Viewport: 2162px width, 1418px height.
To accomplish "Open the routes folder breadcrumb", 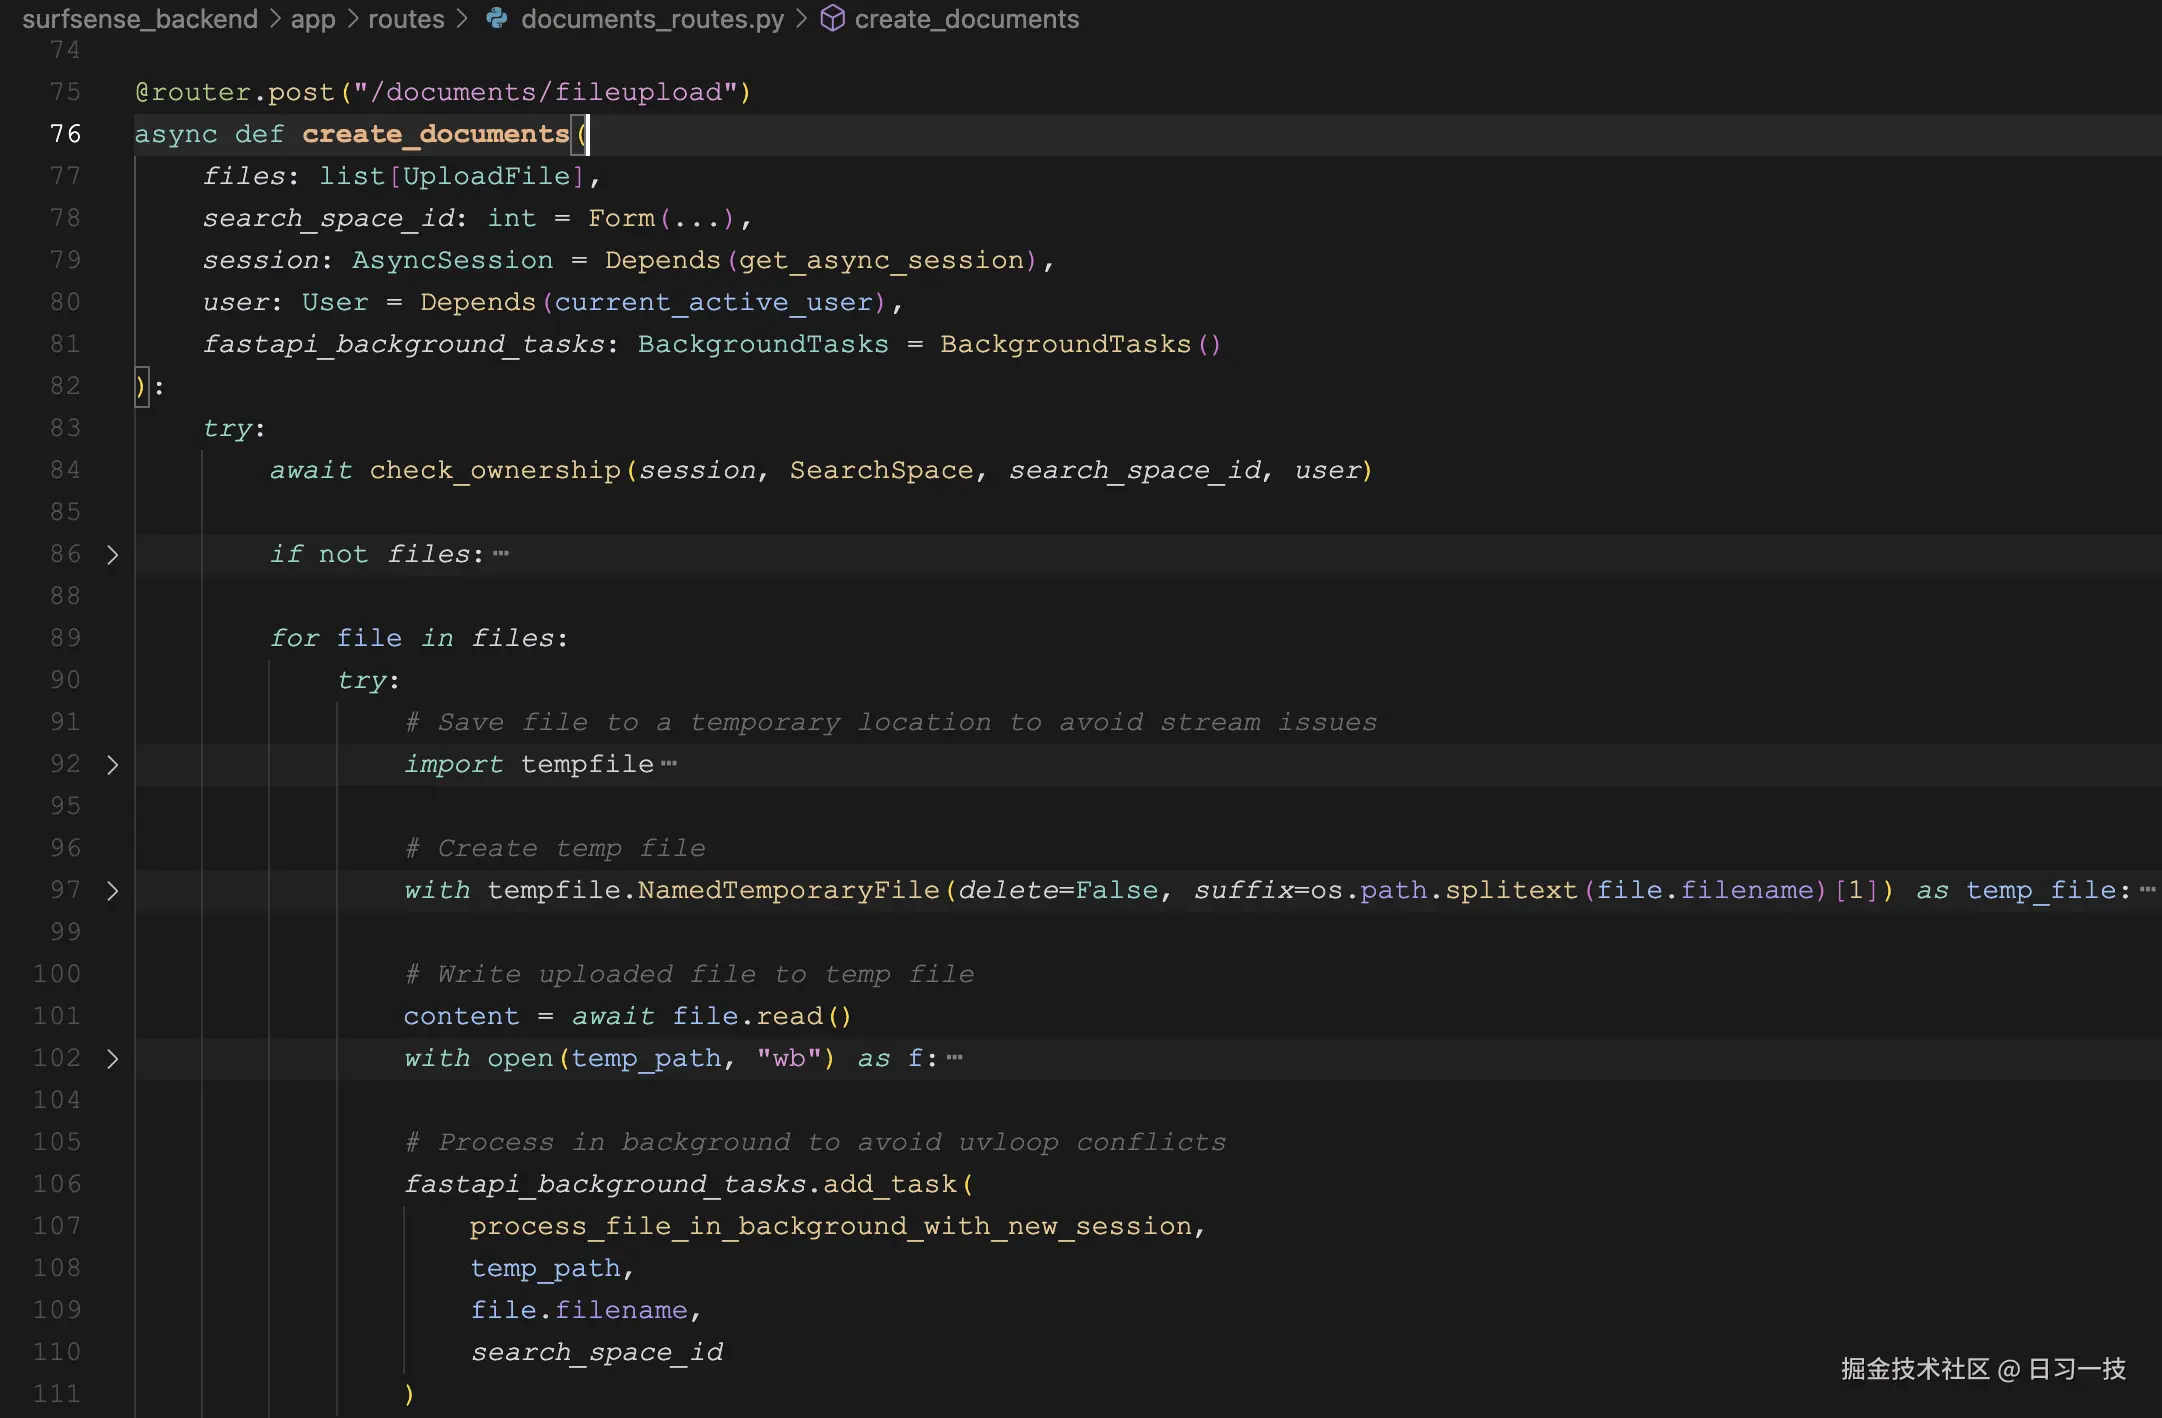I will pyautogui.click(x=406, y=19).
